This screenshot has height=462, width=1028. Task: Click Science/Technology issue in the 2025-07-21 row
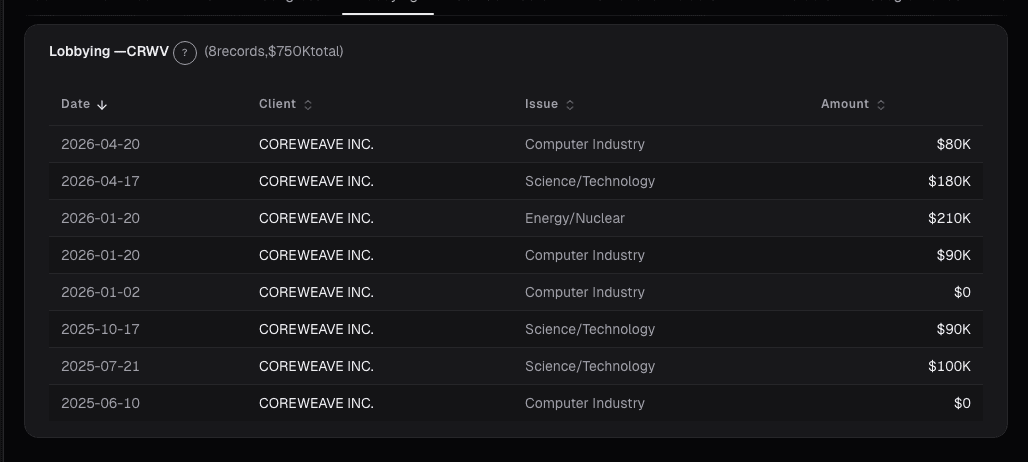[x=590, y=366]
